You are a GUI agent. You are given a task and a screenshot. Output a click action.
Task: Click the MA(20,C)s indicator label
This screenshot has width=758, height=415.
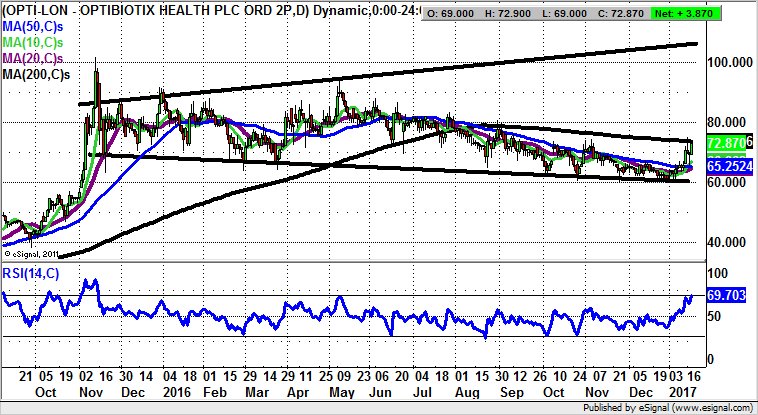pos(31,60)
